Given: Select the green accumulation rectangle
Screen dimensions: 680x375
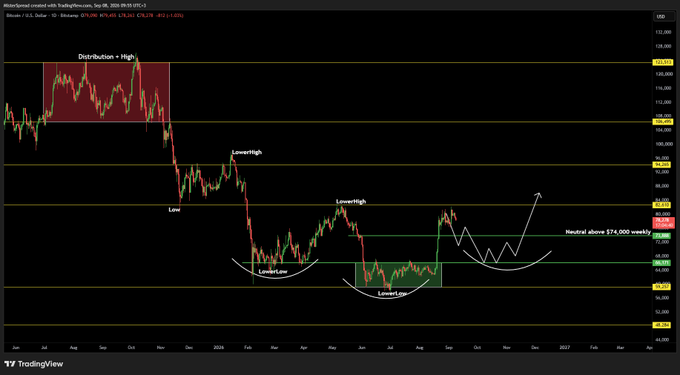Looking at the screenshot, I should (x=398, y=274).
